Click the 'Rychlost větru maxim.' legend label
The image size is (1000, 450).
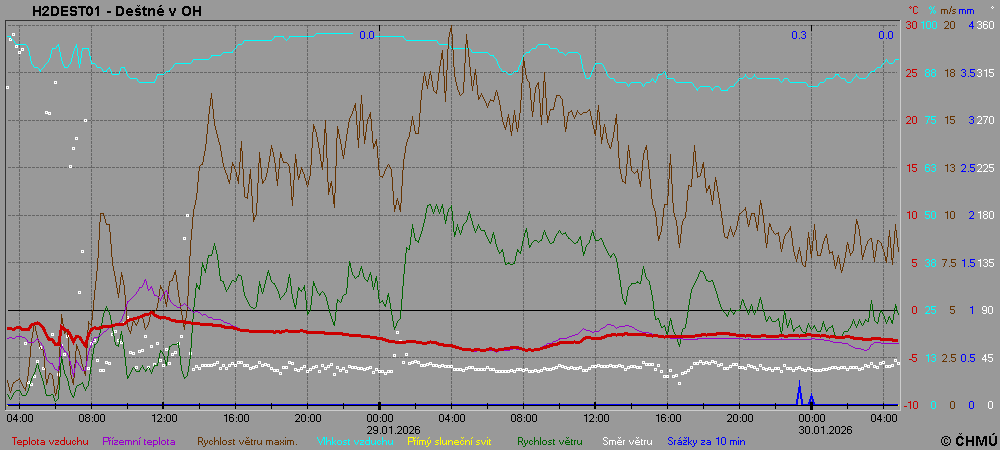tap(247, 440)
